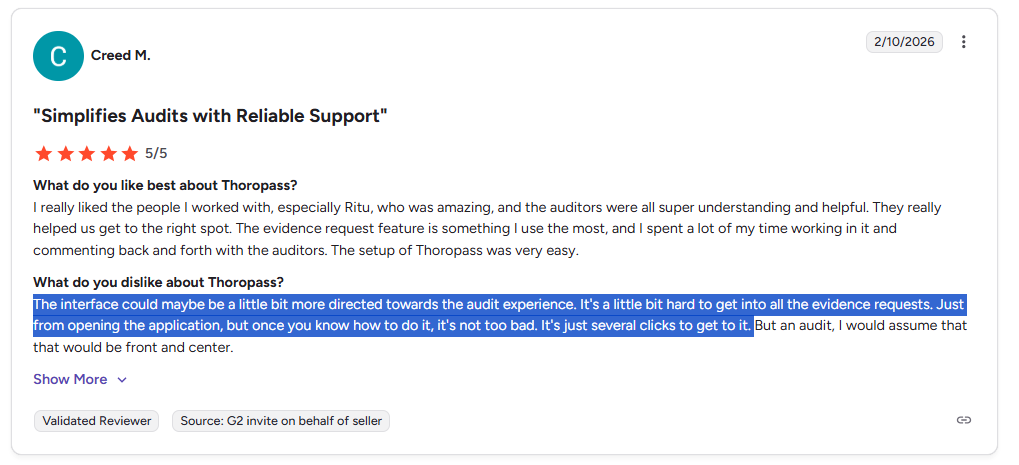Click the 5/5 rating score text
This screenshot has height=465, width=1019.
(156, 154)
